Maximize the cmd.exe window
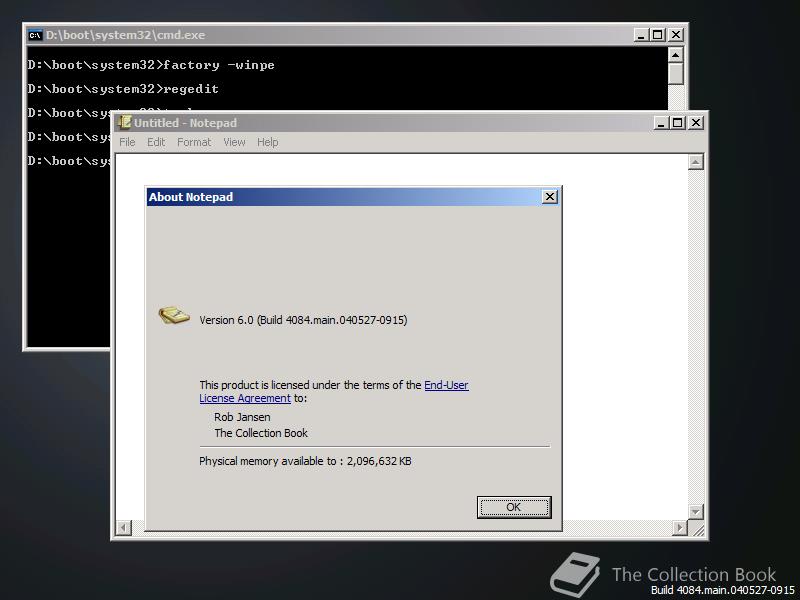Screen dimensions: 800x600 click(658, 35)
